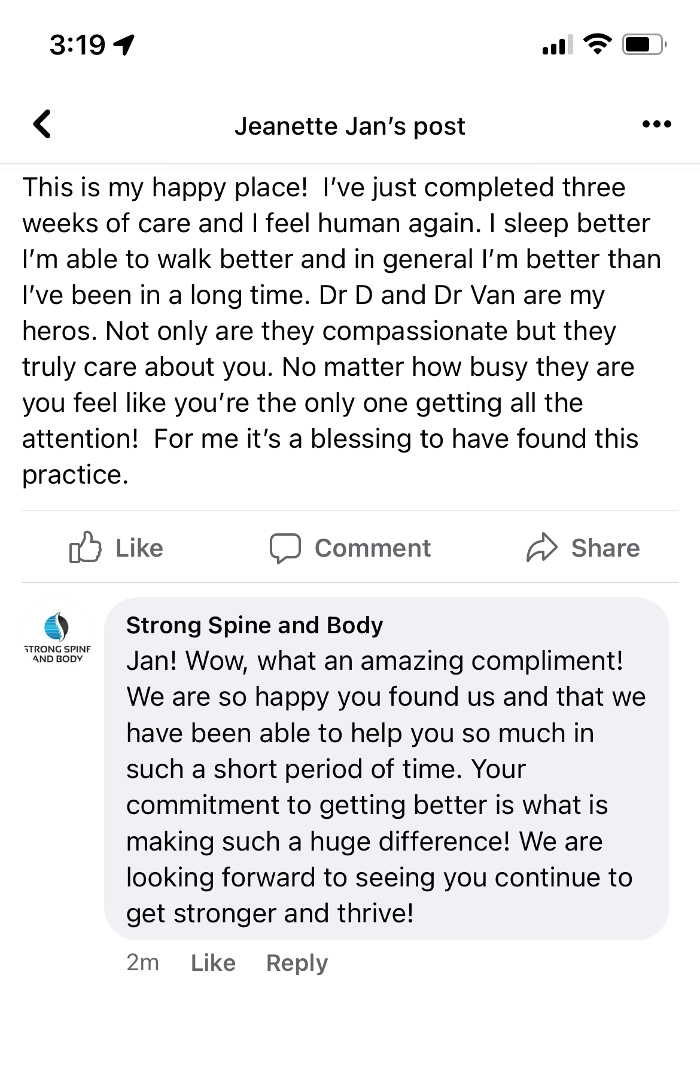Tap the location arrow beside the clock
This screenshot has height=1072, width=700.
(126, 45)
